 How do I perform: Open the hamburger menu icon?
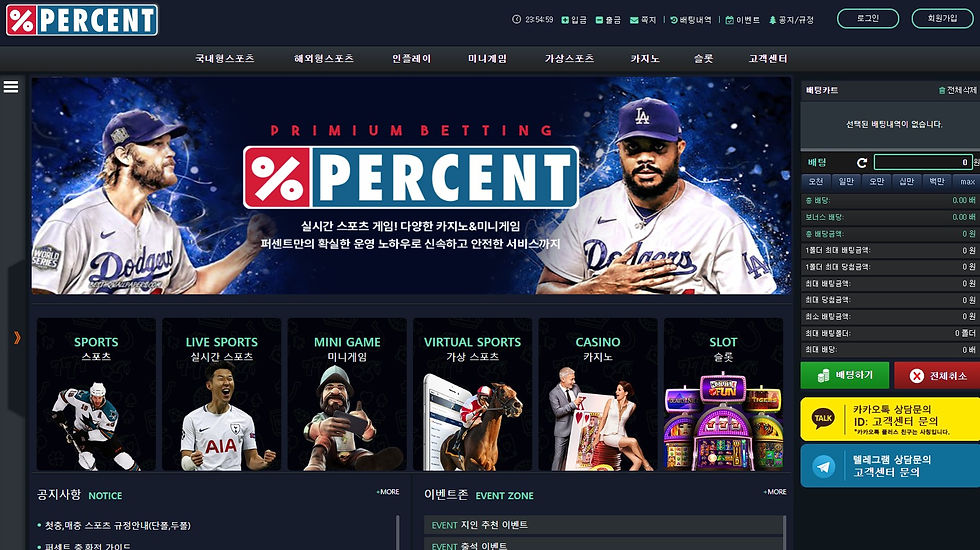11,87
